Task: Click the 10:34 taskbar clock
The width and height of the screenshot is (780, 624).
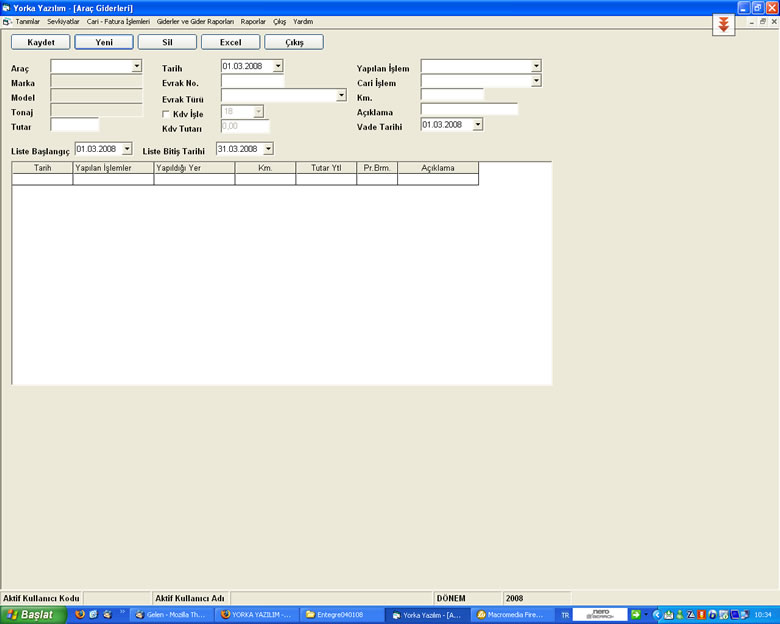Action: click(763, 615)
